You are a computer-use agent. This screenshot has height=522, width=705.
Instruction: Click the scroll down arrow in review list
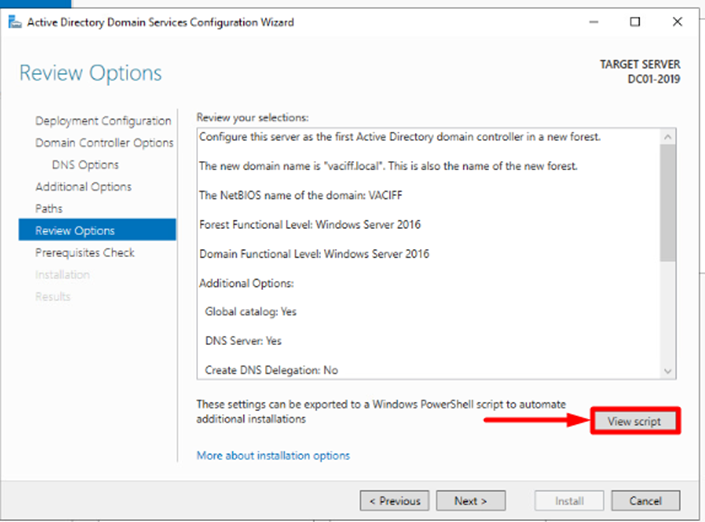click(669, 370)
